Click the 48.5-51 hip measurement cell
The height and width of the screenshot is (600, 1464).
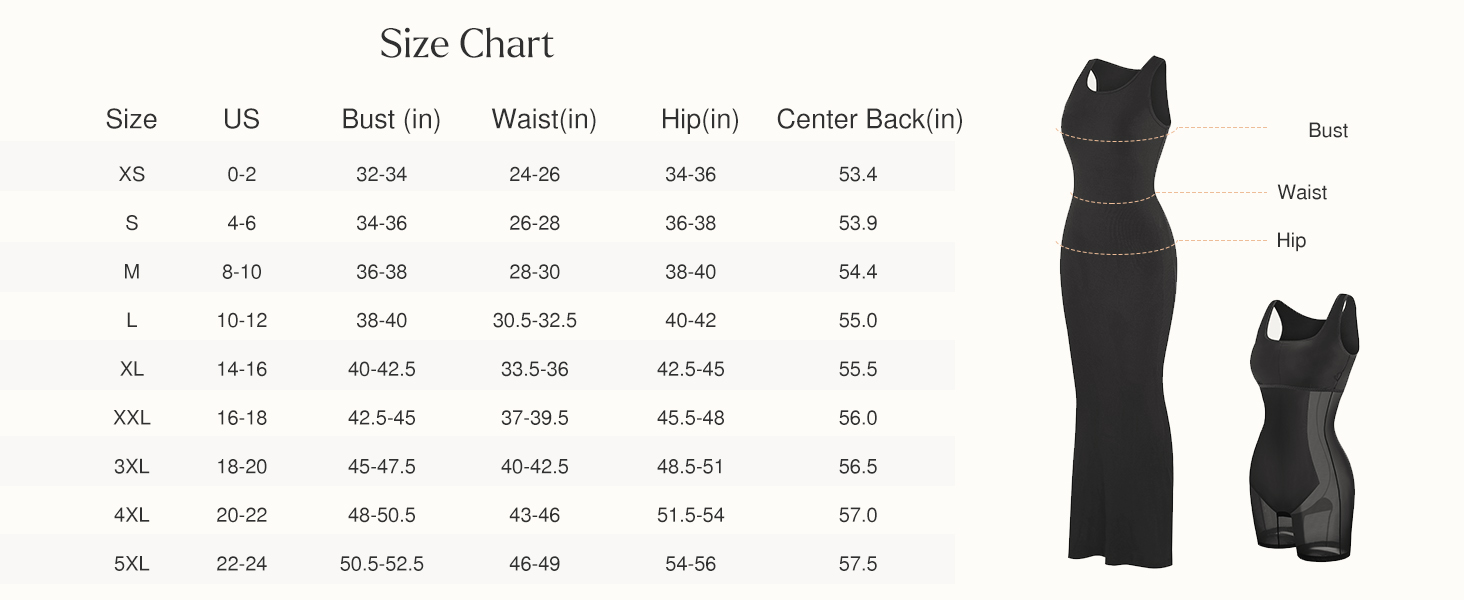[690, 467]
